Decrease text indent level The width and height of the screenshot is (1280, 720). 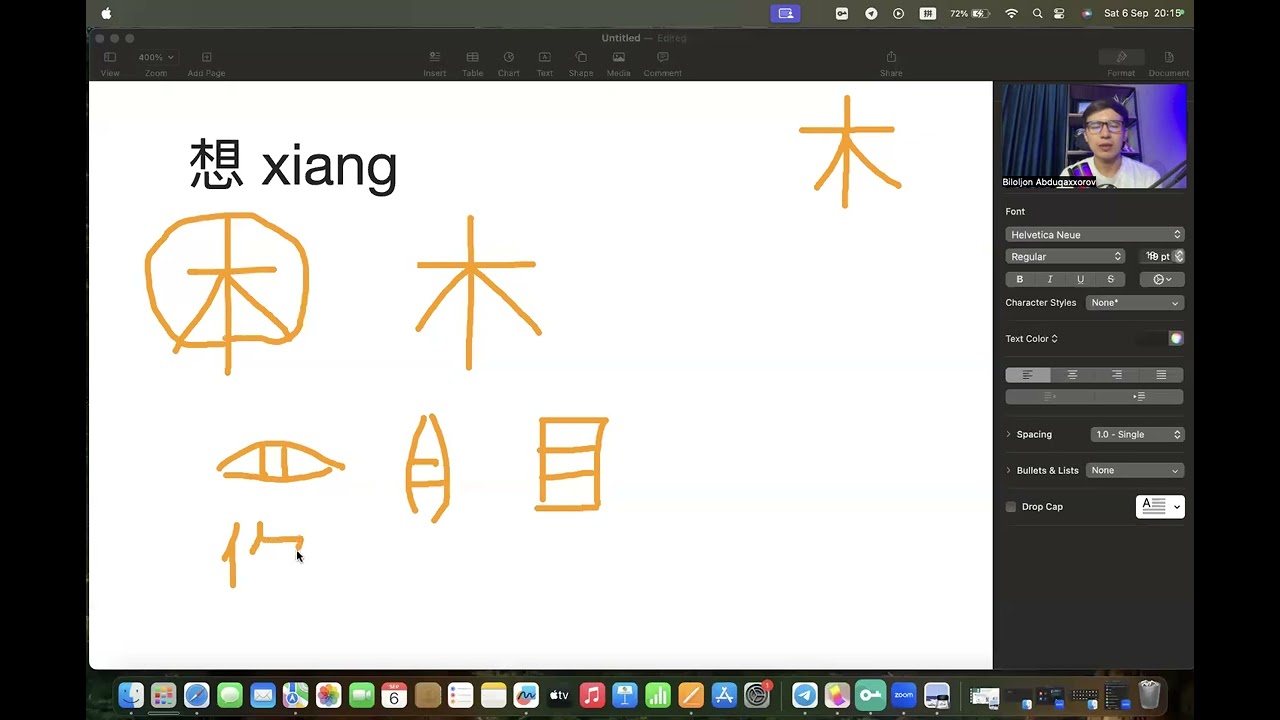pyautogui.click(x=1050, y=396)
